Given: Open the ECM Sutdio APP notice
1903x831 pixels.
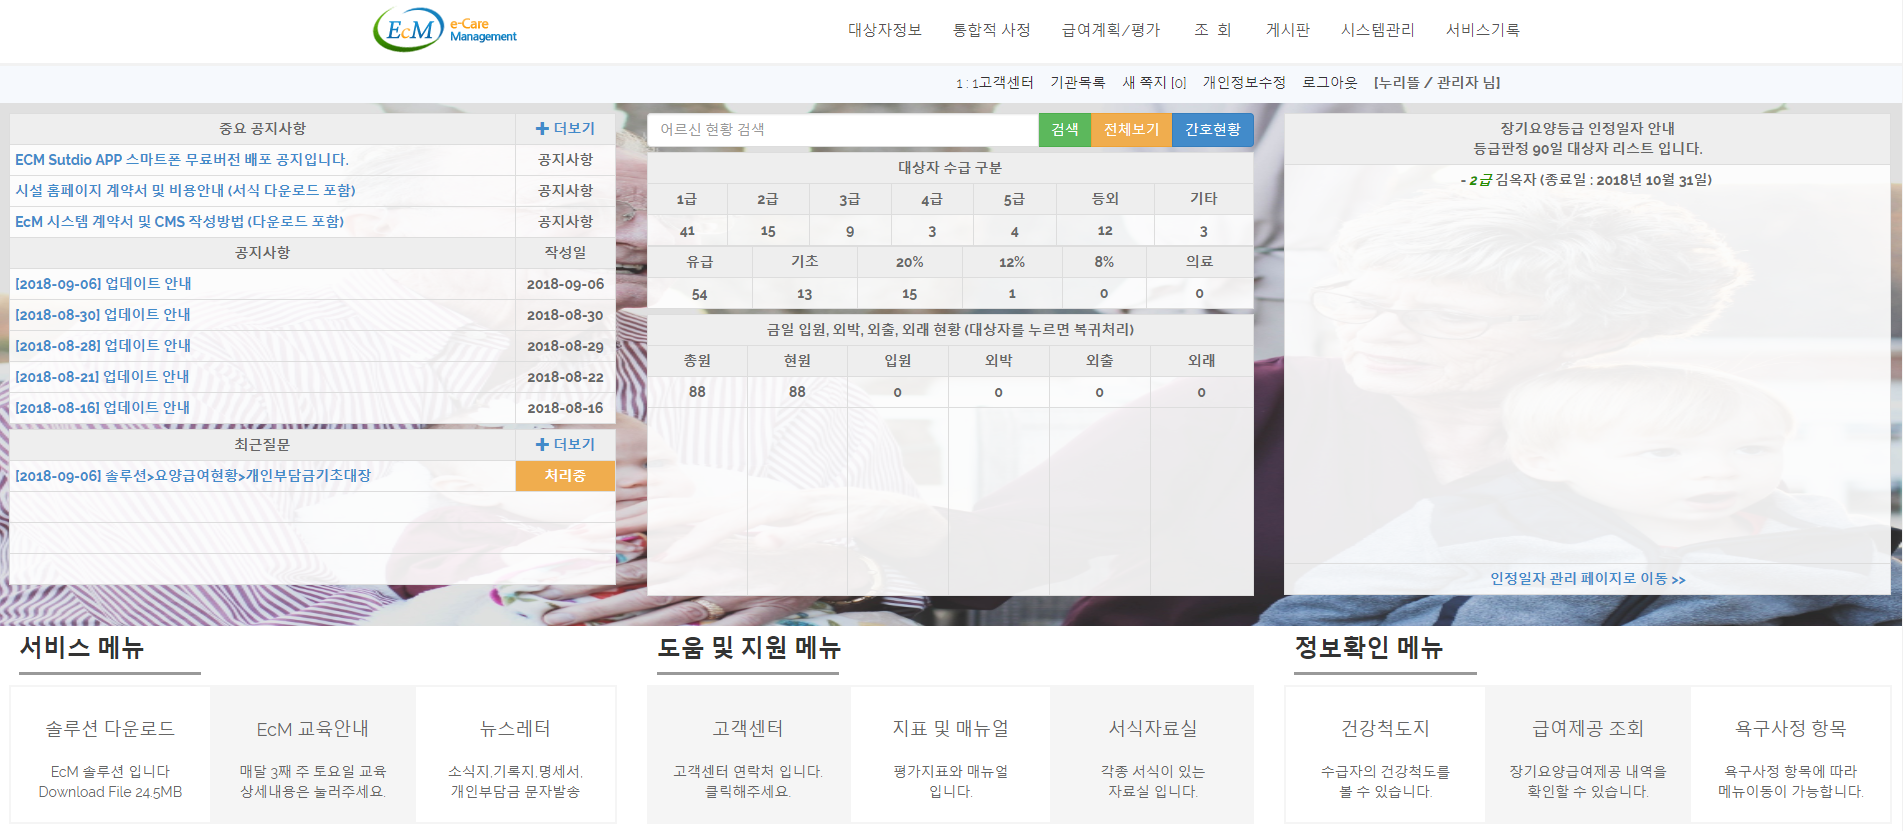Looking at the screenshot, I should click(182, 160).
